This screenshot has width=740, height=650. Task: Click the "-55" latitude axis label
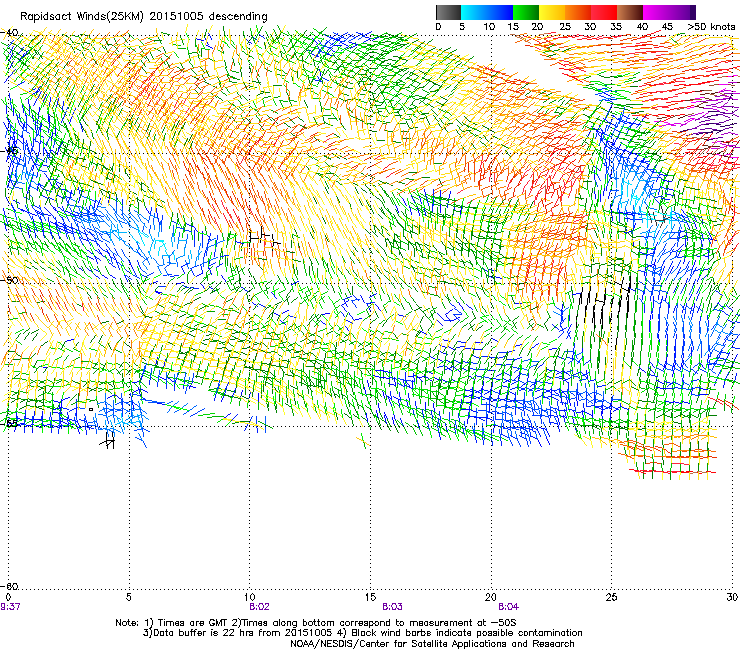click(9, 423)
